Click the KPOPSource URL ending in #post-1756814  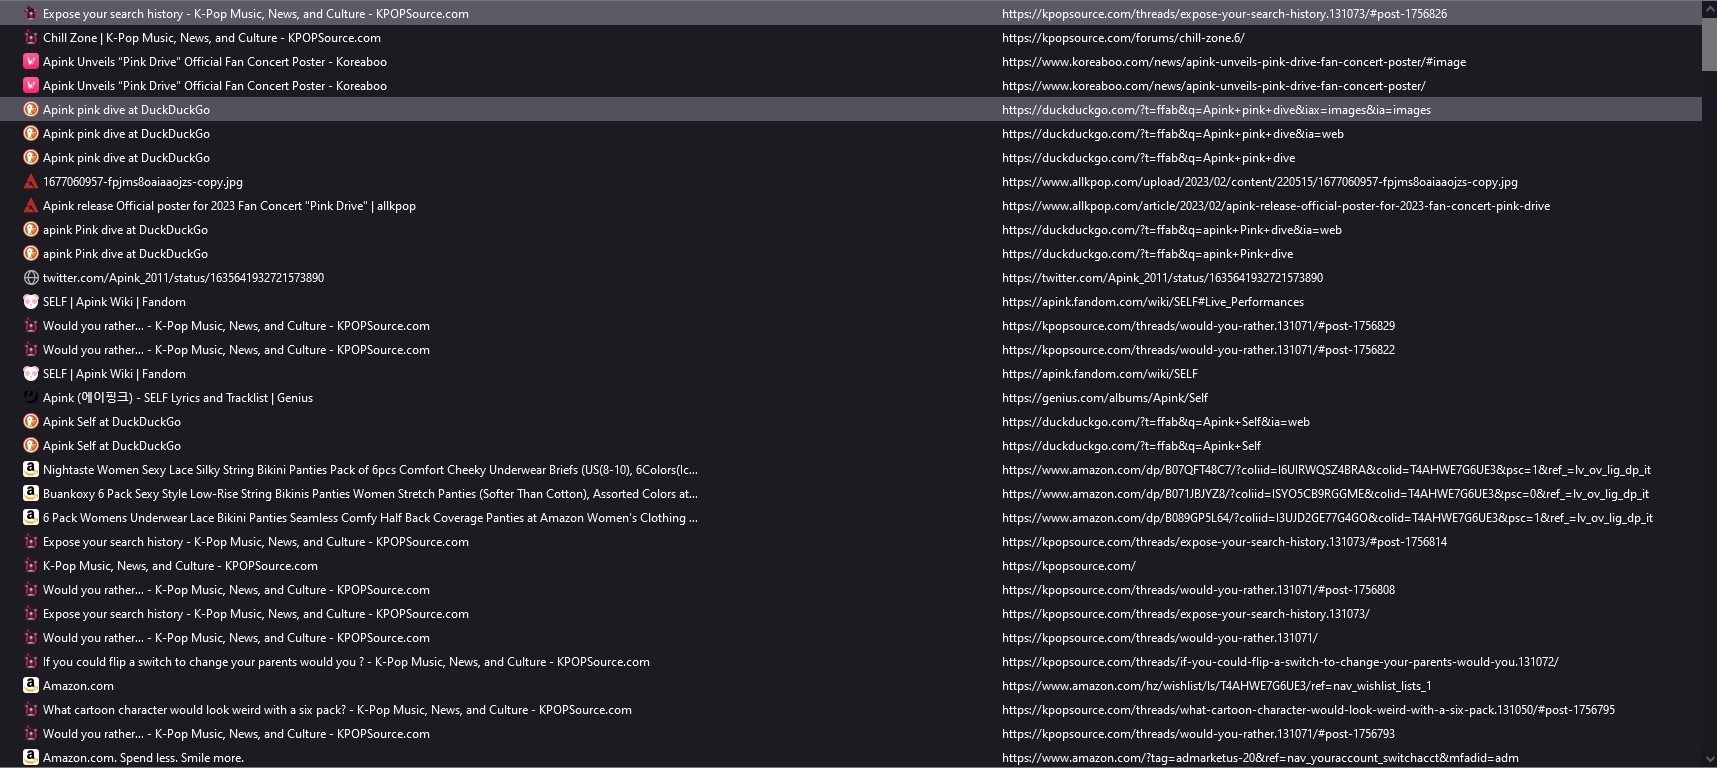(1224, 542)
